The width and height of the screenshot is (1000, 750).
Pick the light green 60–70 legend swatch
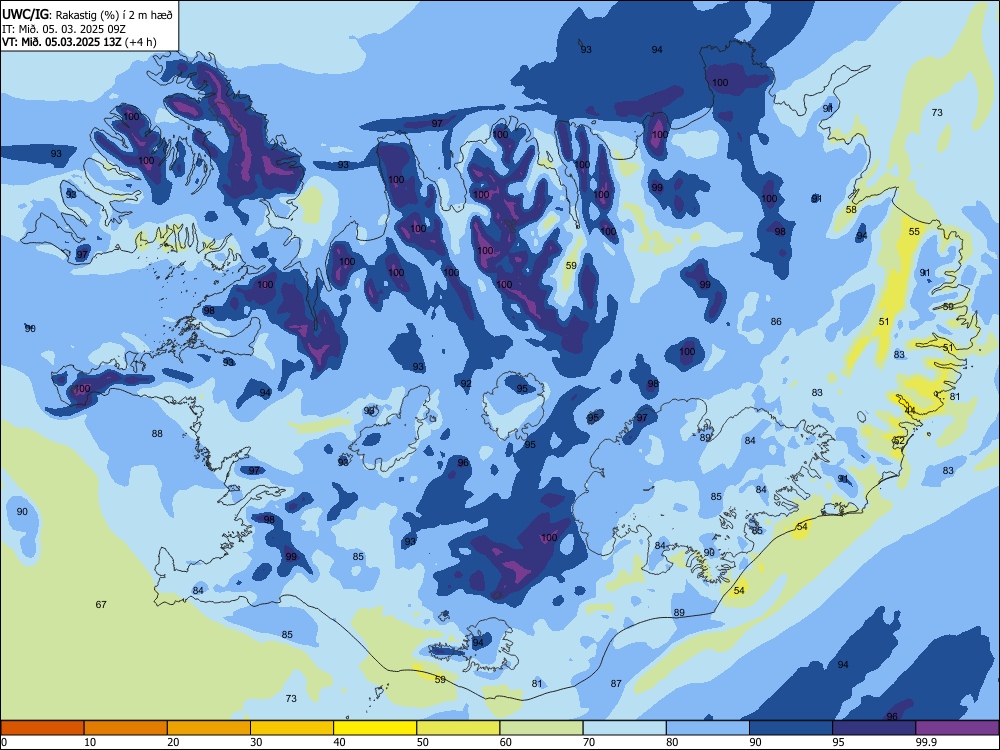point(541,728)
